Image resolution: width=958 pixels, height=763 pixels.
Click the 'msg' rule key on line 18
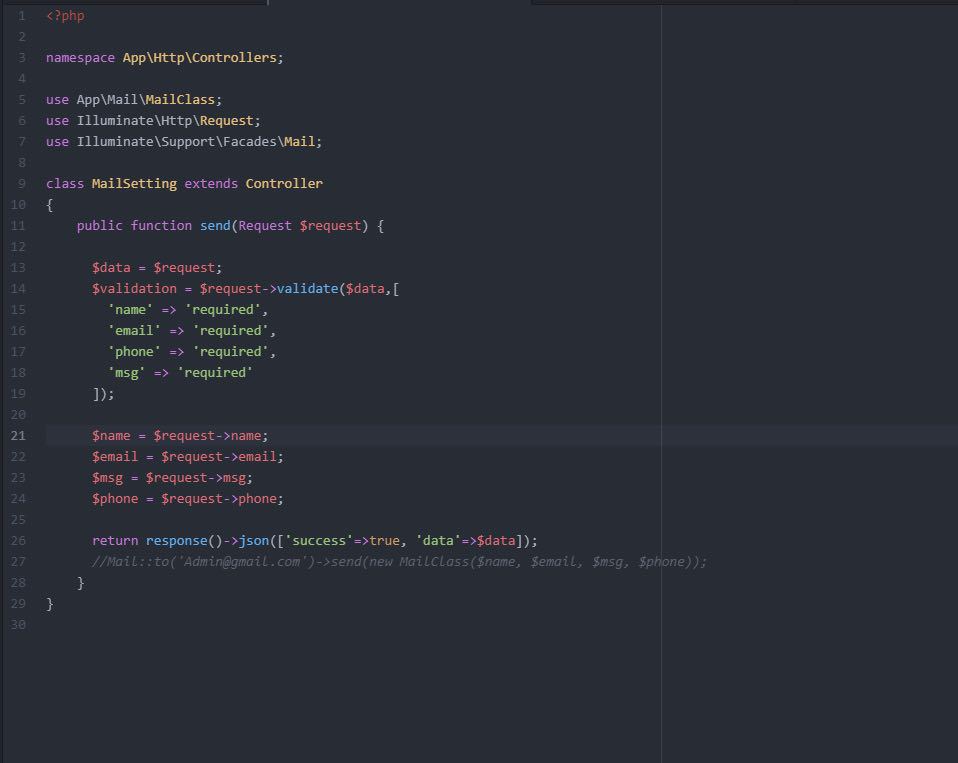coord(126,373)
